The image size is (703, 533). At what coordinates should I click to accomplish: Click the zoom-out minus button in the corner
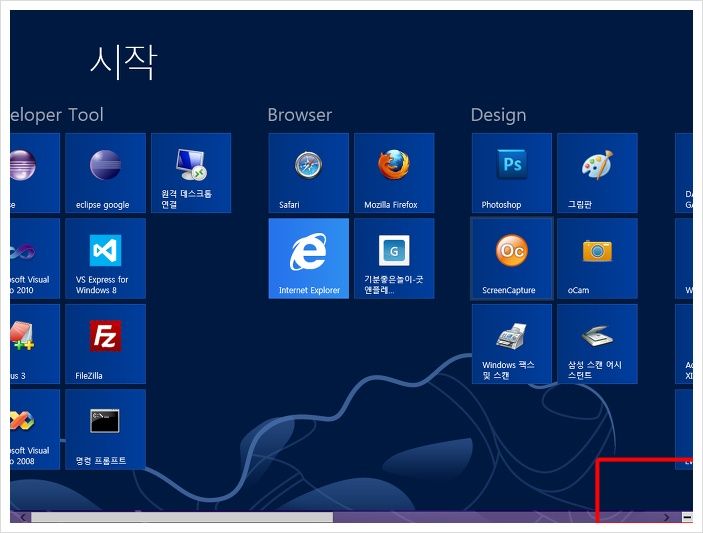pyautogui.click(x=687, y=517)
